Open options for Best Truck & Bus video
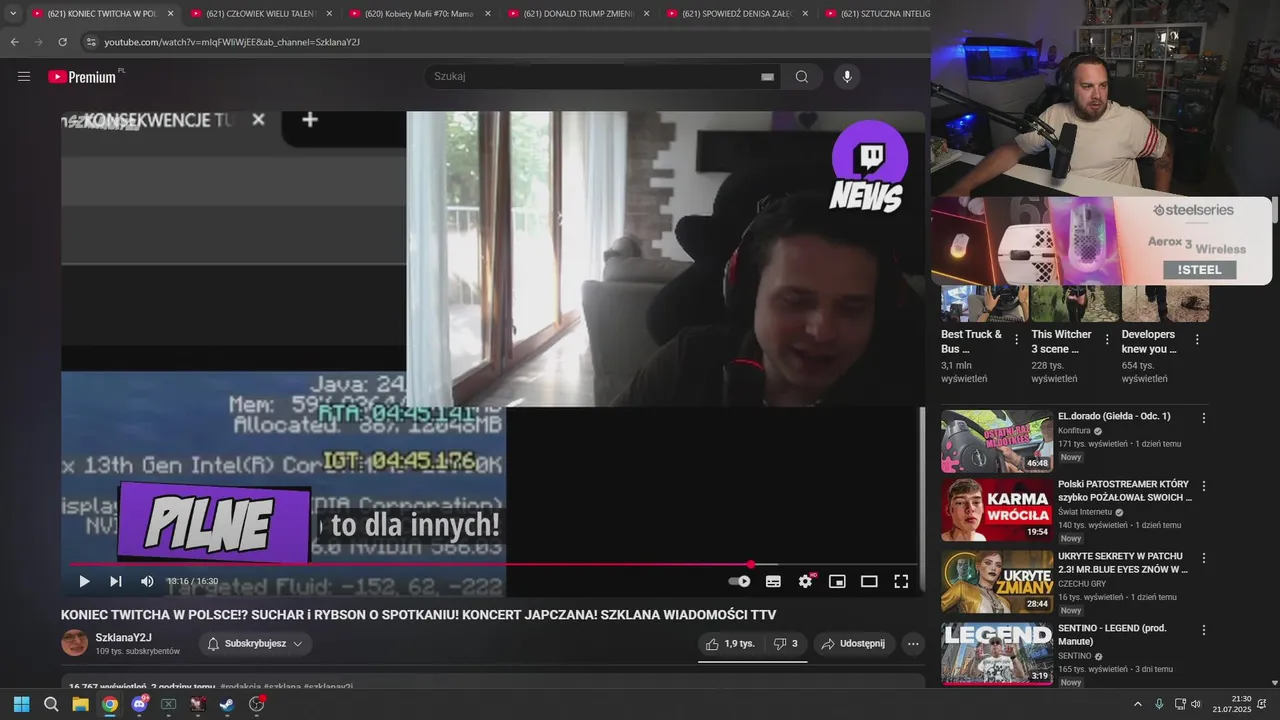The height and width of the screenshot is (720, 1280). [1017, 340]
